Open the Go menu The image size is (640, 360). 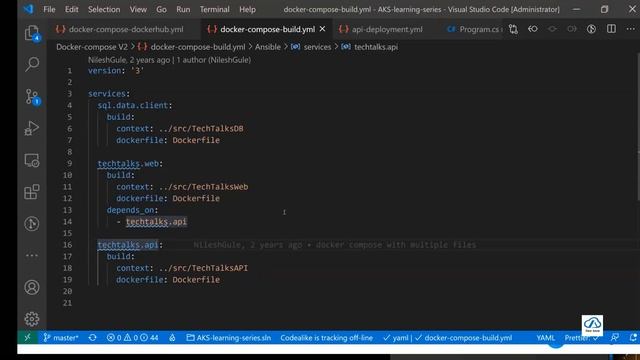pos(161,9)
